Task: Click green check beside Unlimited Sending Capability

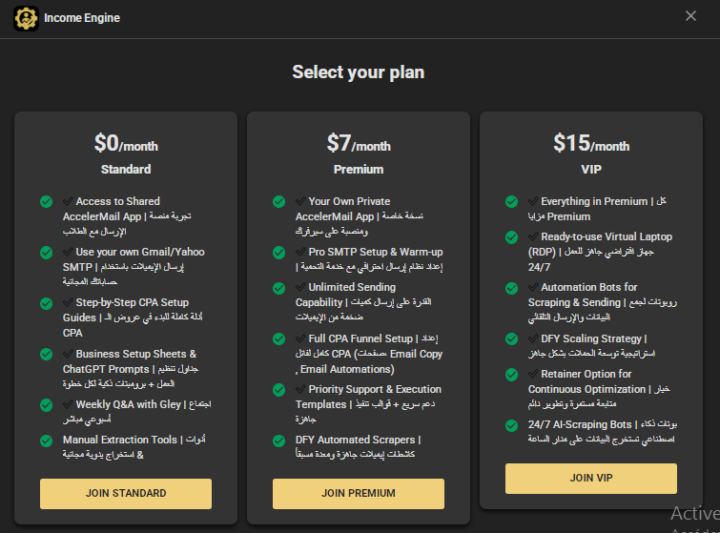Action: 279,288
